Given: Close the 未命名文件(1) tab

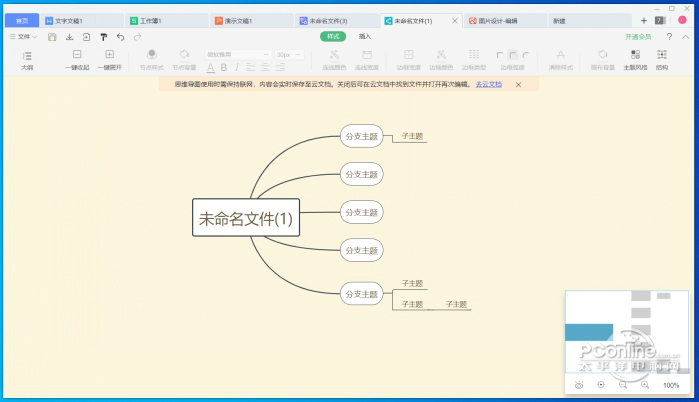Looking at the screenshot, I should (x=455, y=21).
